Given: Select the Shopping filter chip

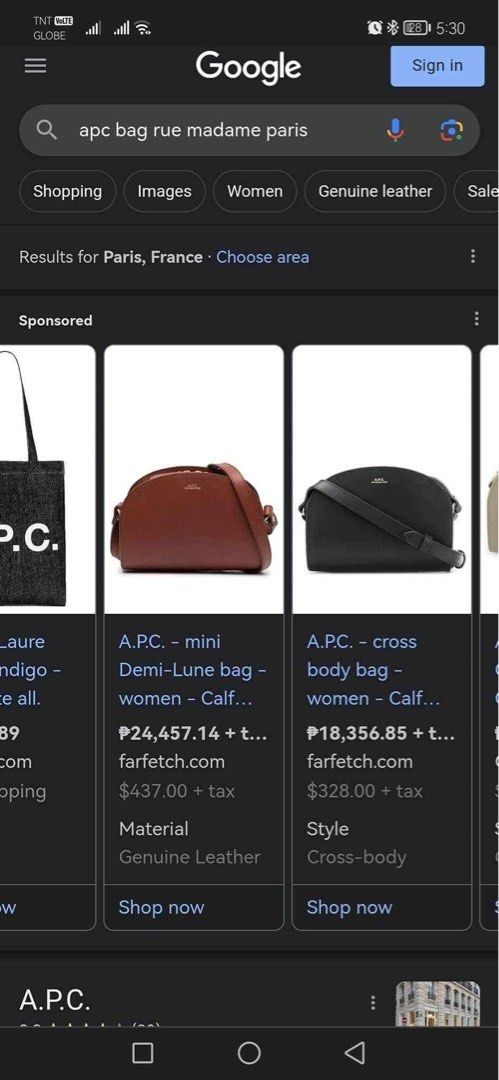Looking at the screenshot, I should coord(68,191).
